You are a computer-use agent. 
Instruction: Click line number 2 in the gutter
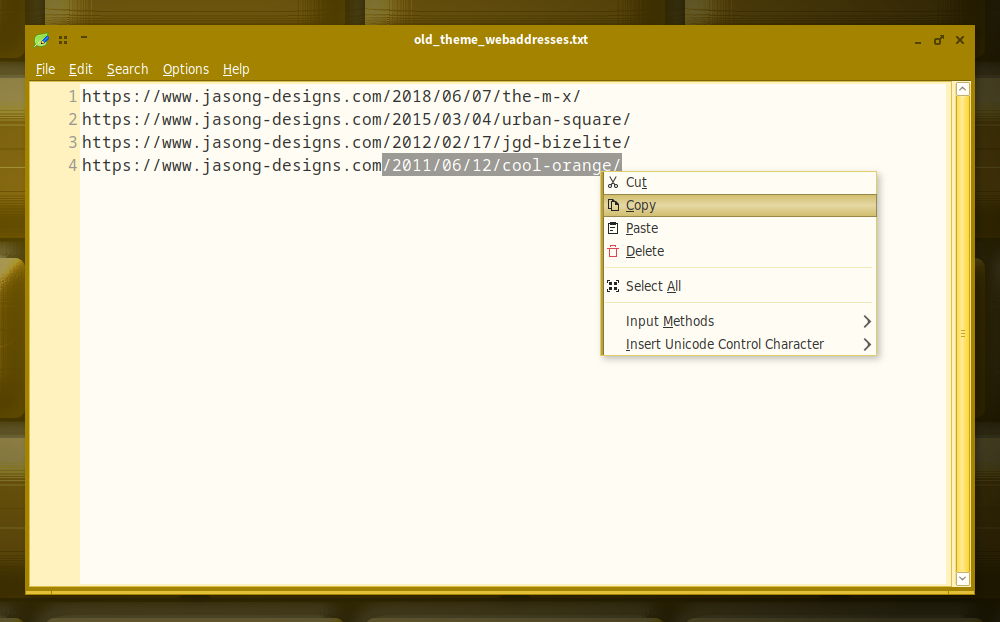pos(73,119)
